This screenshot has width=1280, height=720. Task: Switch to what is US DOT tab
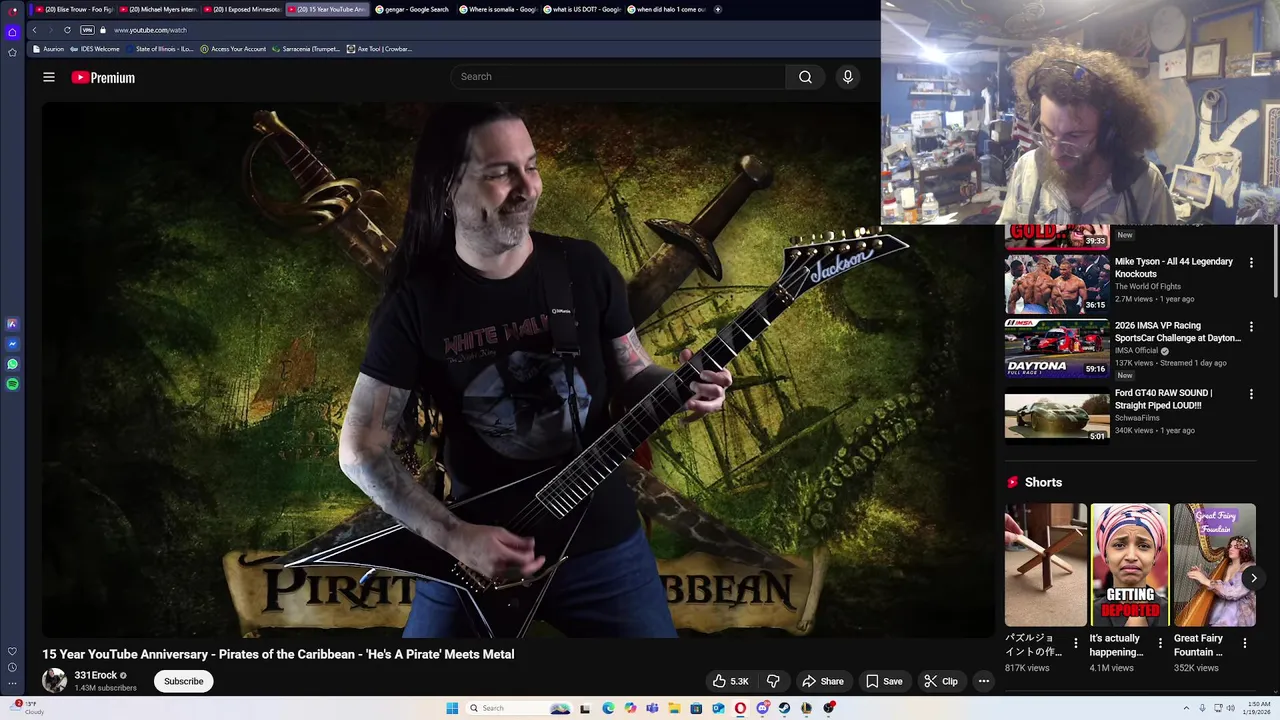pos(581,9)
